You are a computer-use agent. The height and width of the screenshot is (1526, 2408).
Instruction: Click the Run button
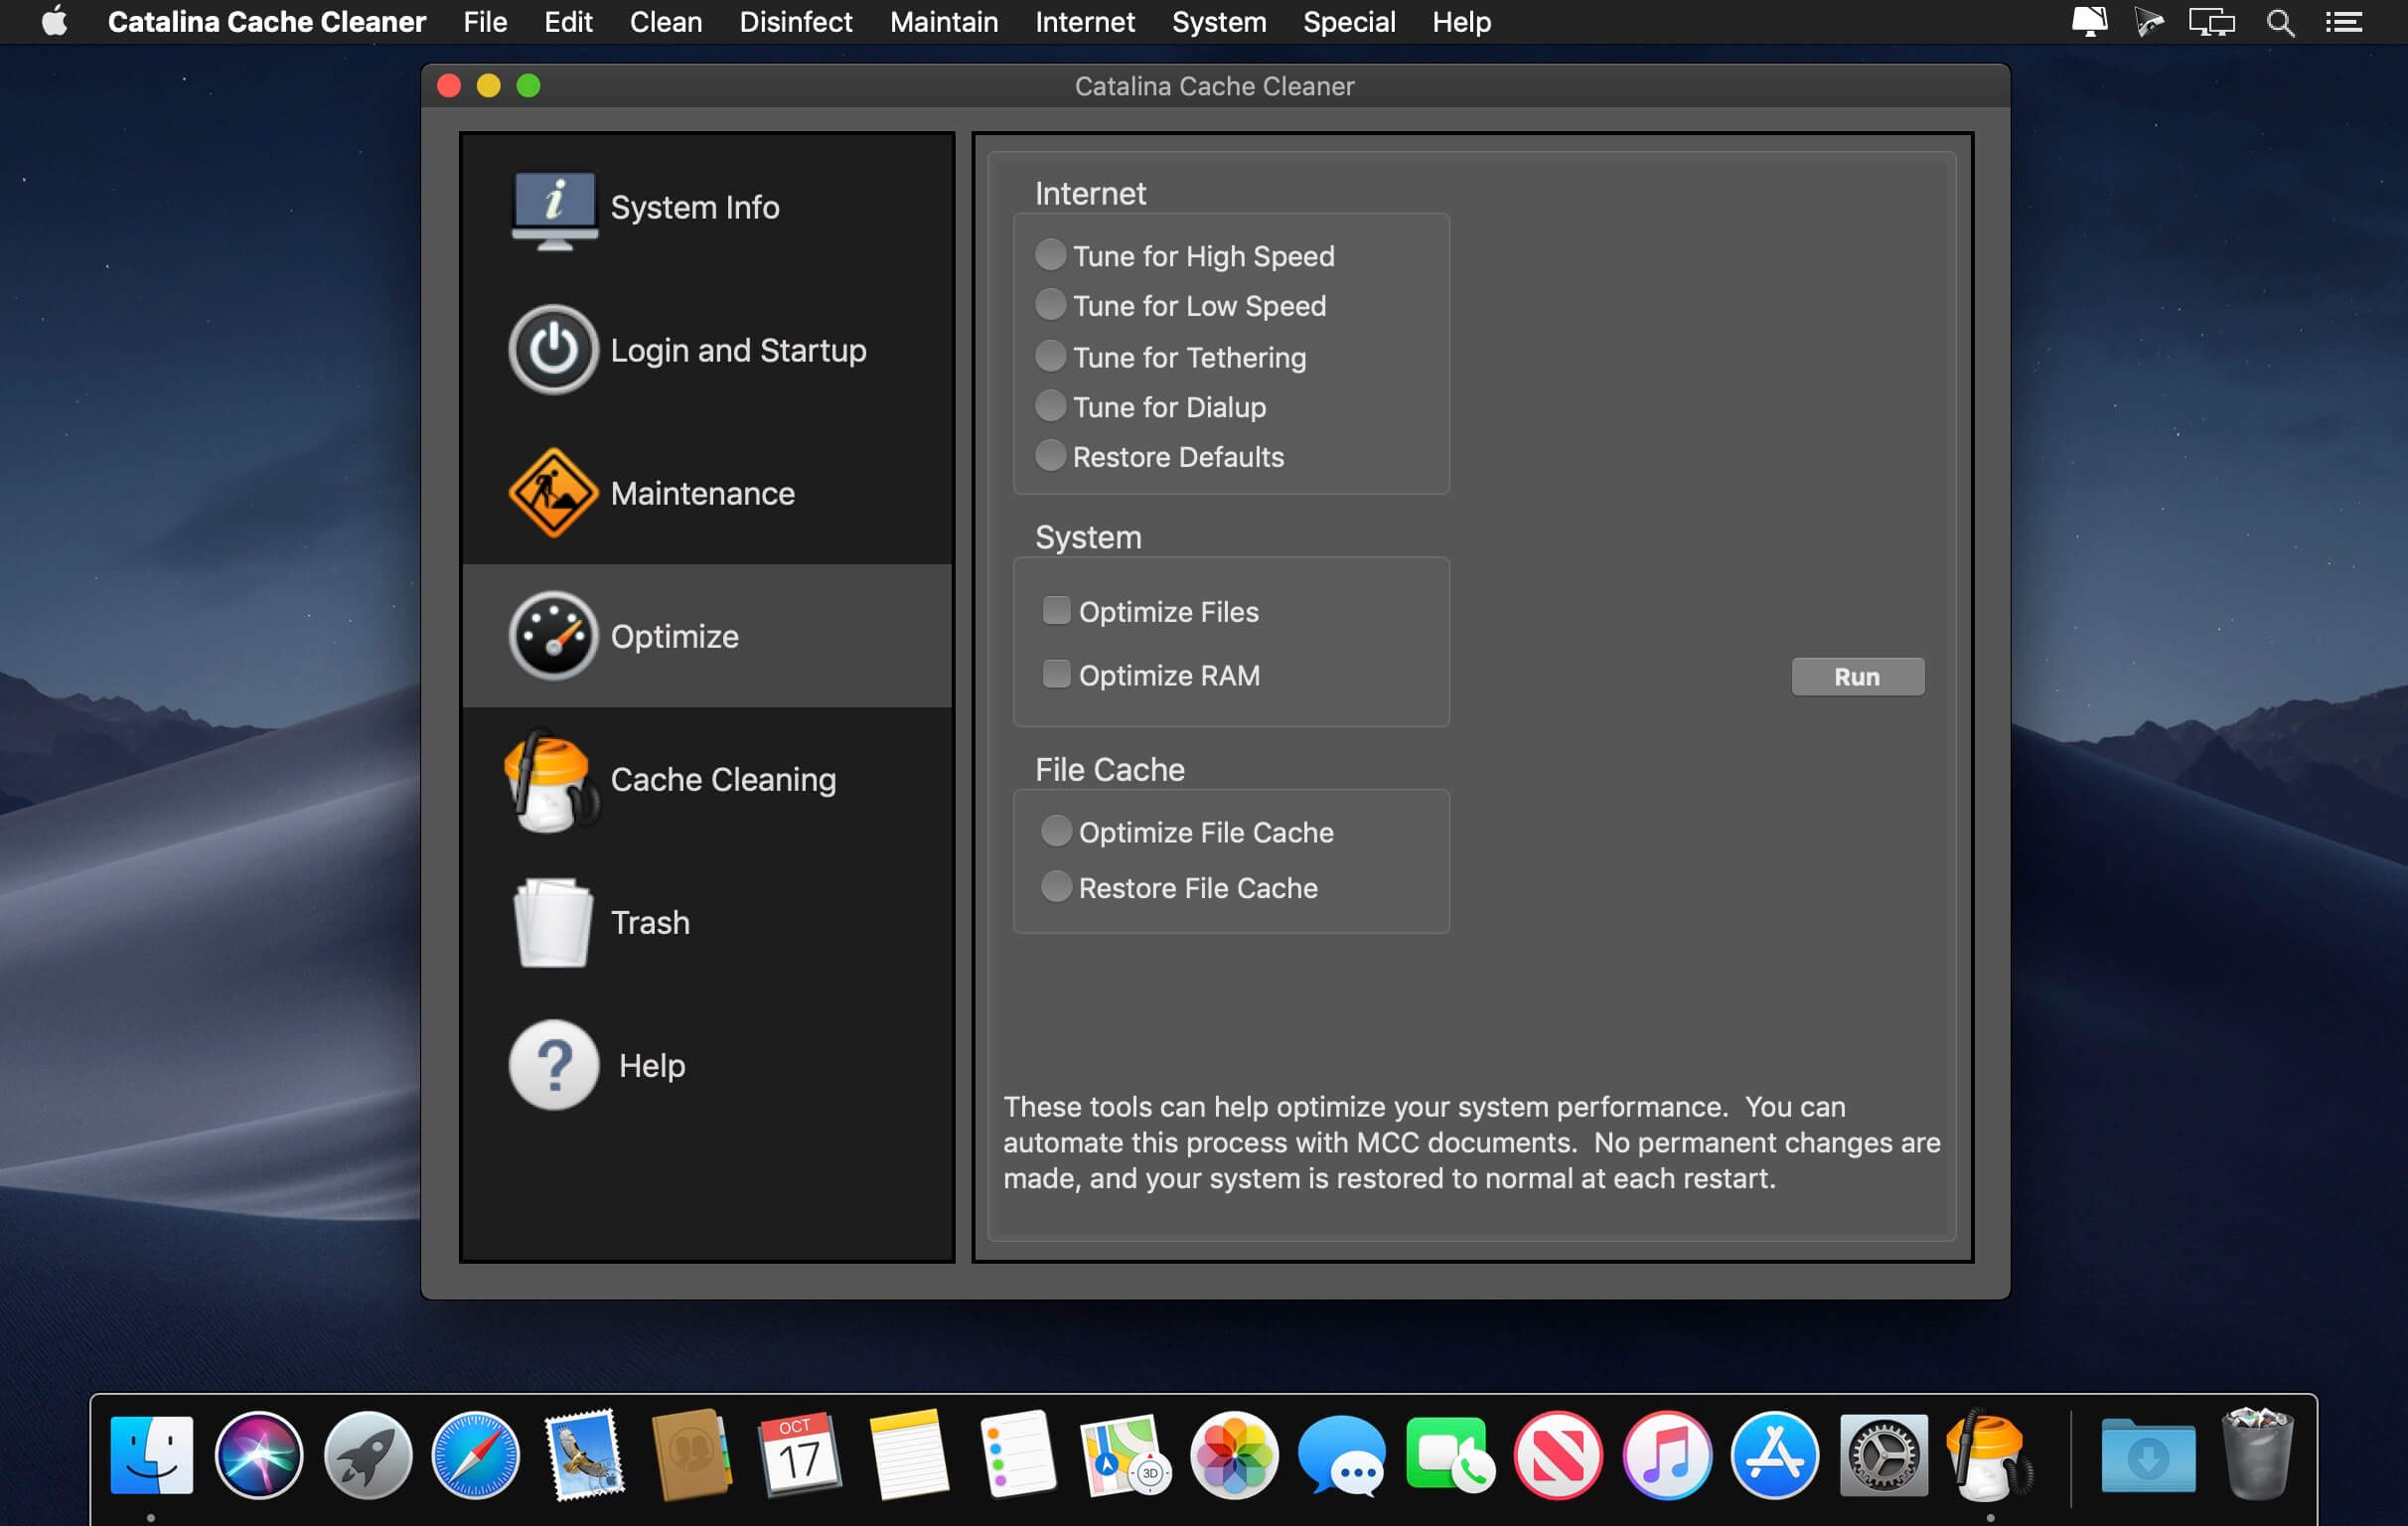(x=1857, y=677)
